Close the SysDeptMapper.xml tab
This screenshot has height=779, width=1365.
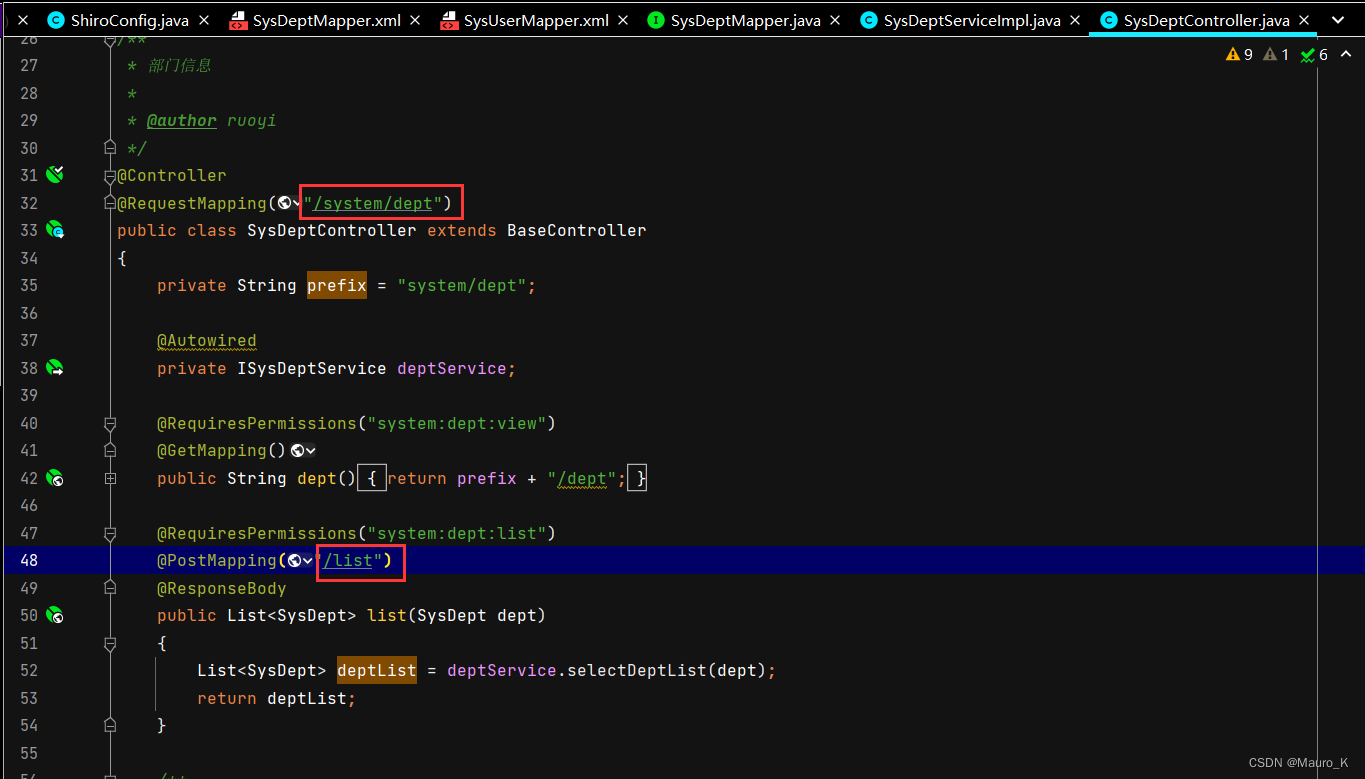coord(416,20)
